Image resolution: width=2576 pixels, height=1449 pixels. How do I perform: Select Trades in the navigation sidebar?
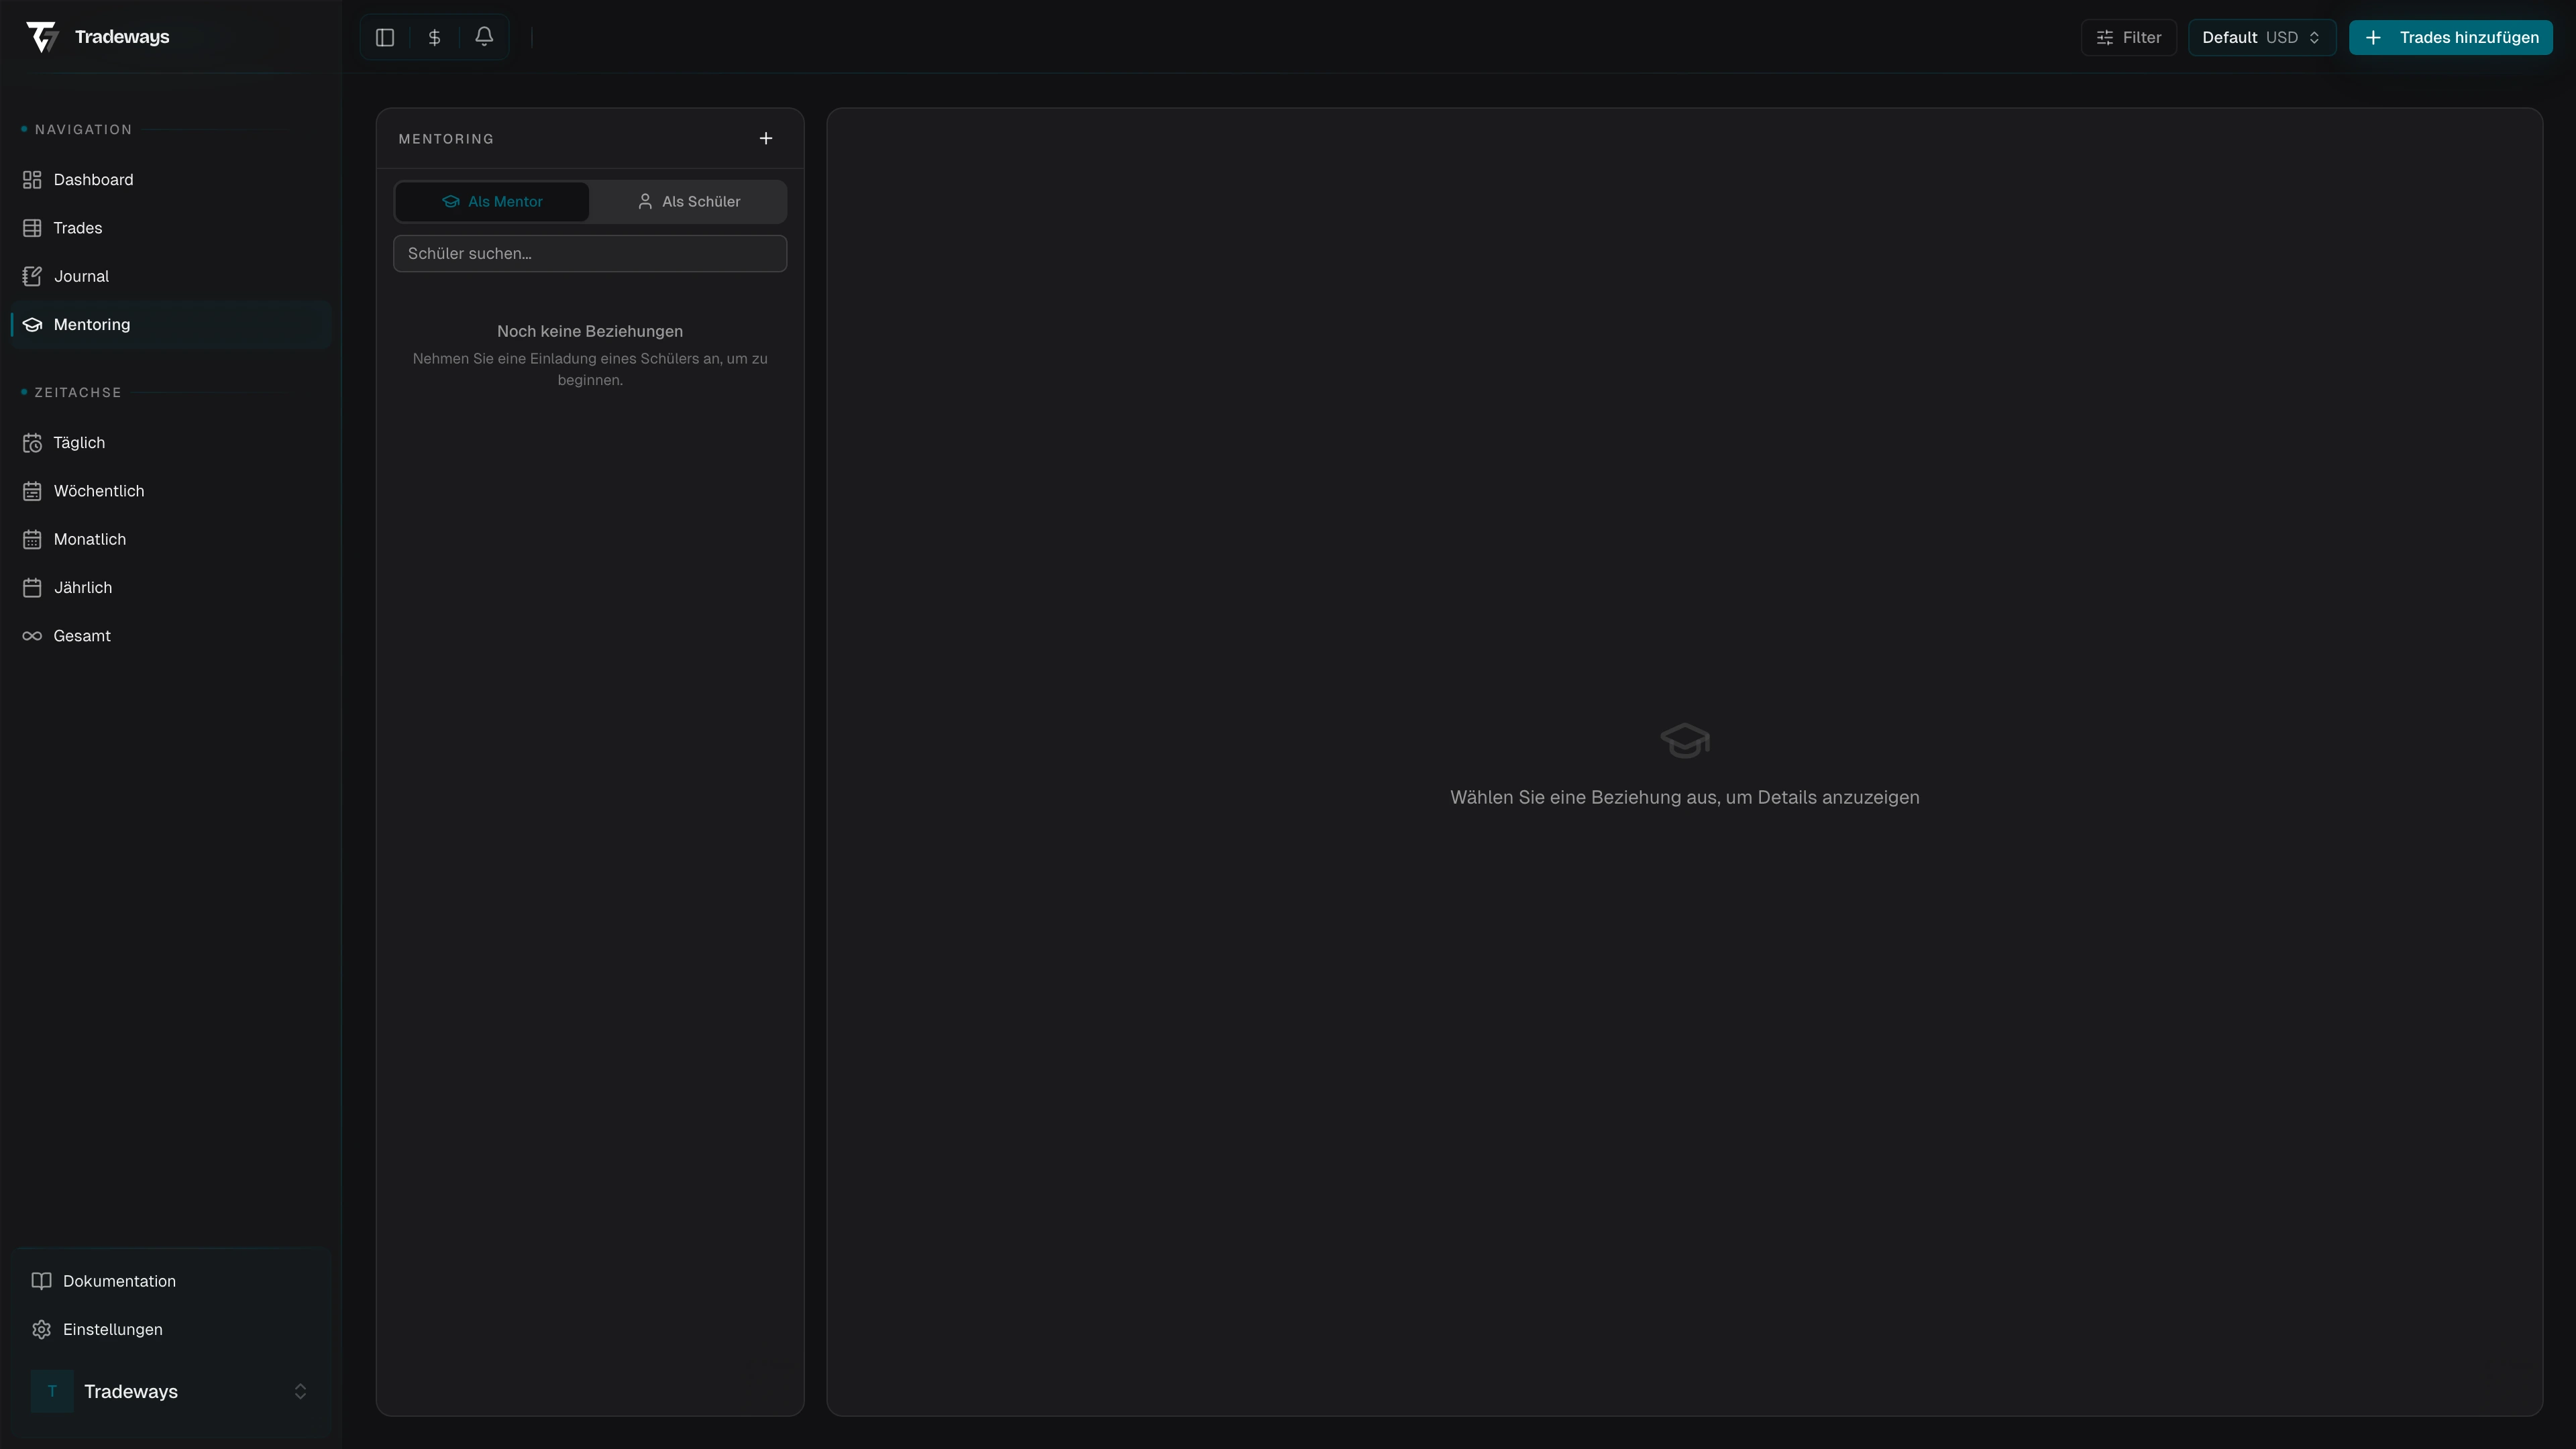77,227
